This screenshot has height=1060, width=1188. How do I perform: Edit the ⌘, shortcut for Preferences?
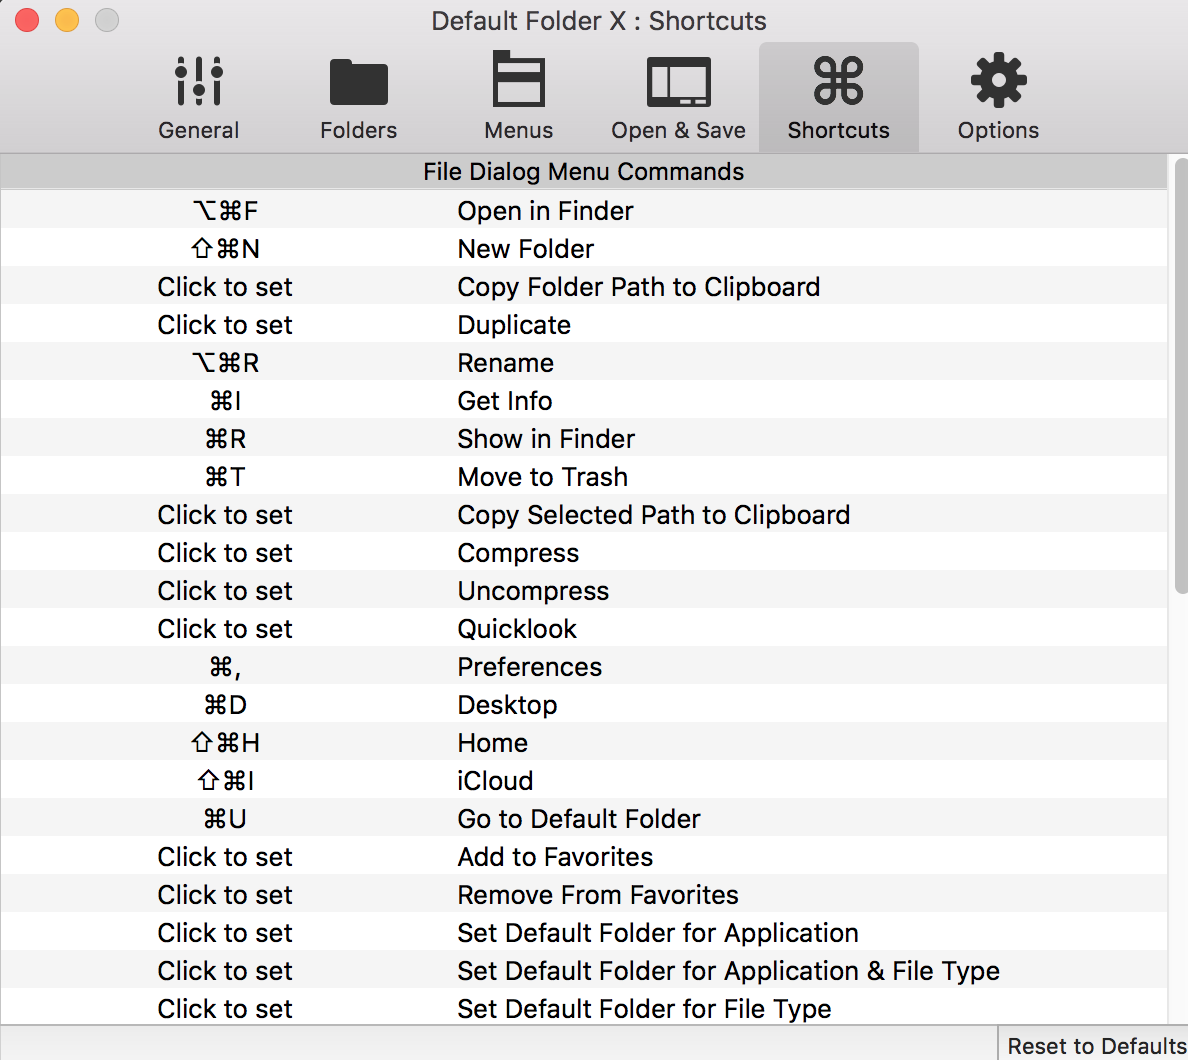click(225, 667)
